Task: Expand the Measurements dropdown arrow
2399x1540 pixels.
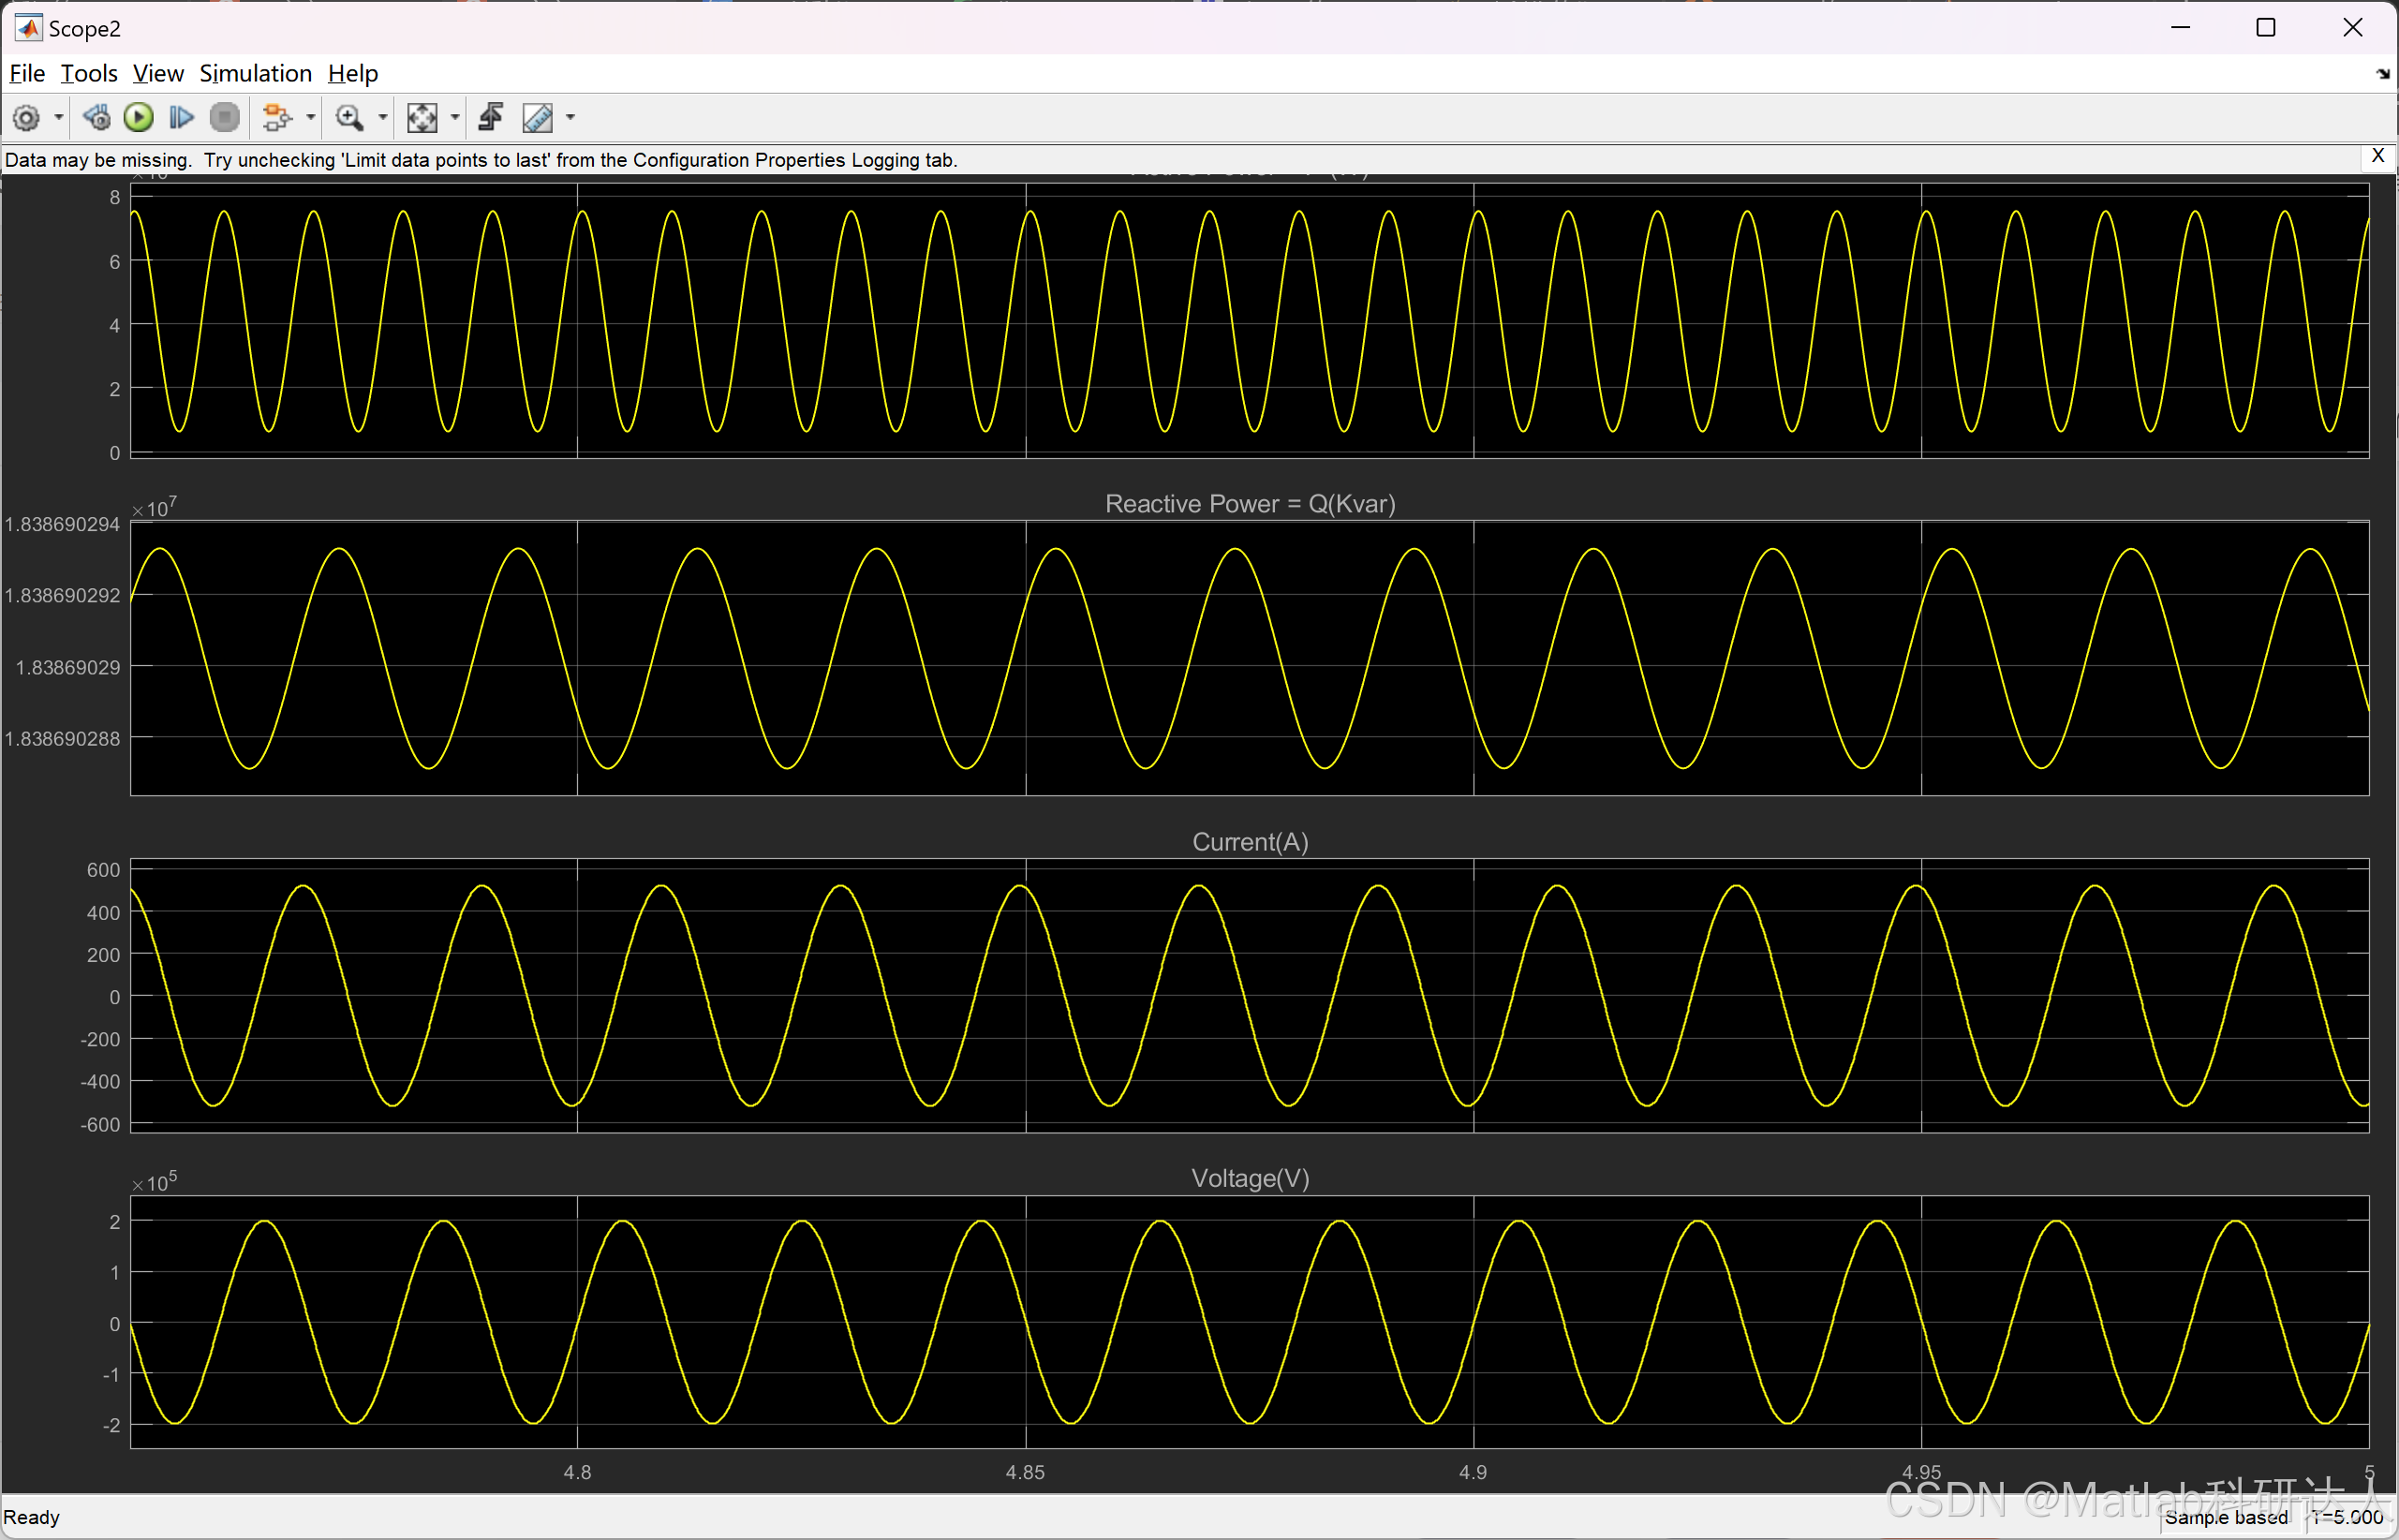Action: [571, 118]
